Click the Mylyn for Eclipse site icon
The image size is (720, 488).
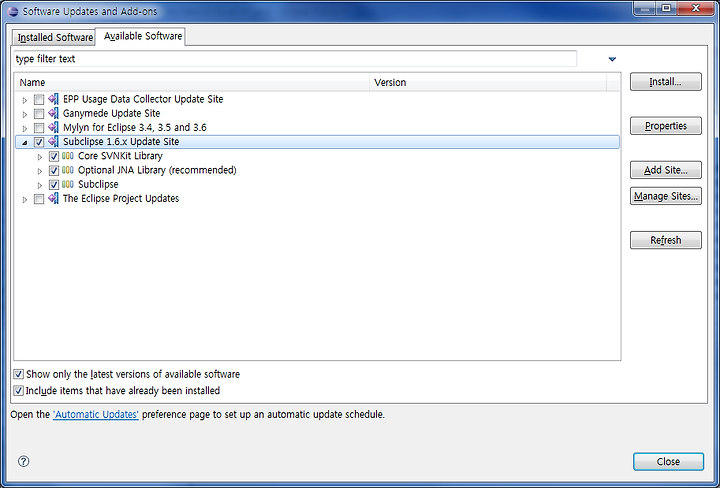pyautogui.click(x=54, y=127)
